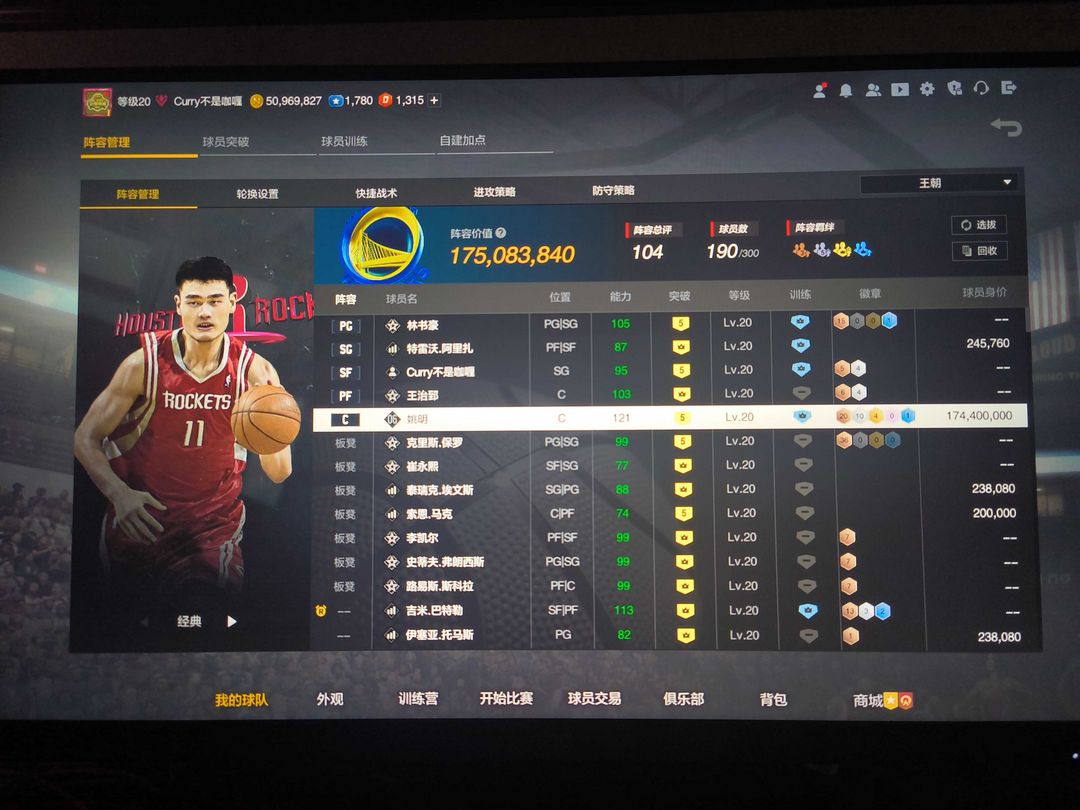
Task: Click the orange lineup bond icon under 阵容羁绊
Action: (x=800, y=249)
